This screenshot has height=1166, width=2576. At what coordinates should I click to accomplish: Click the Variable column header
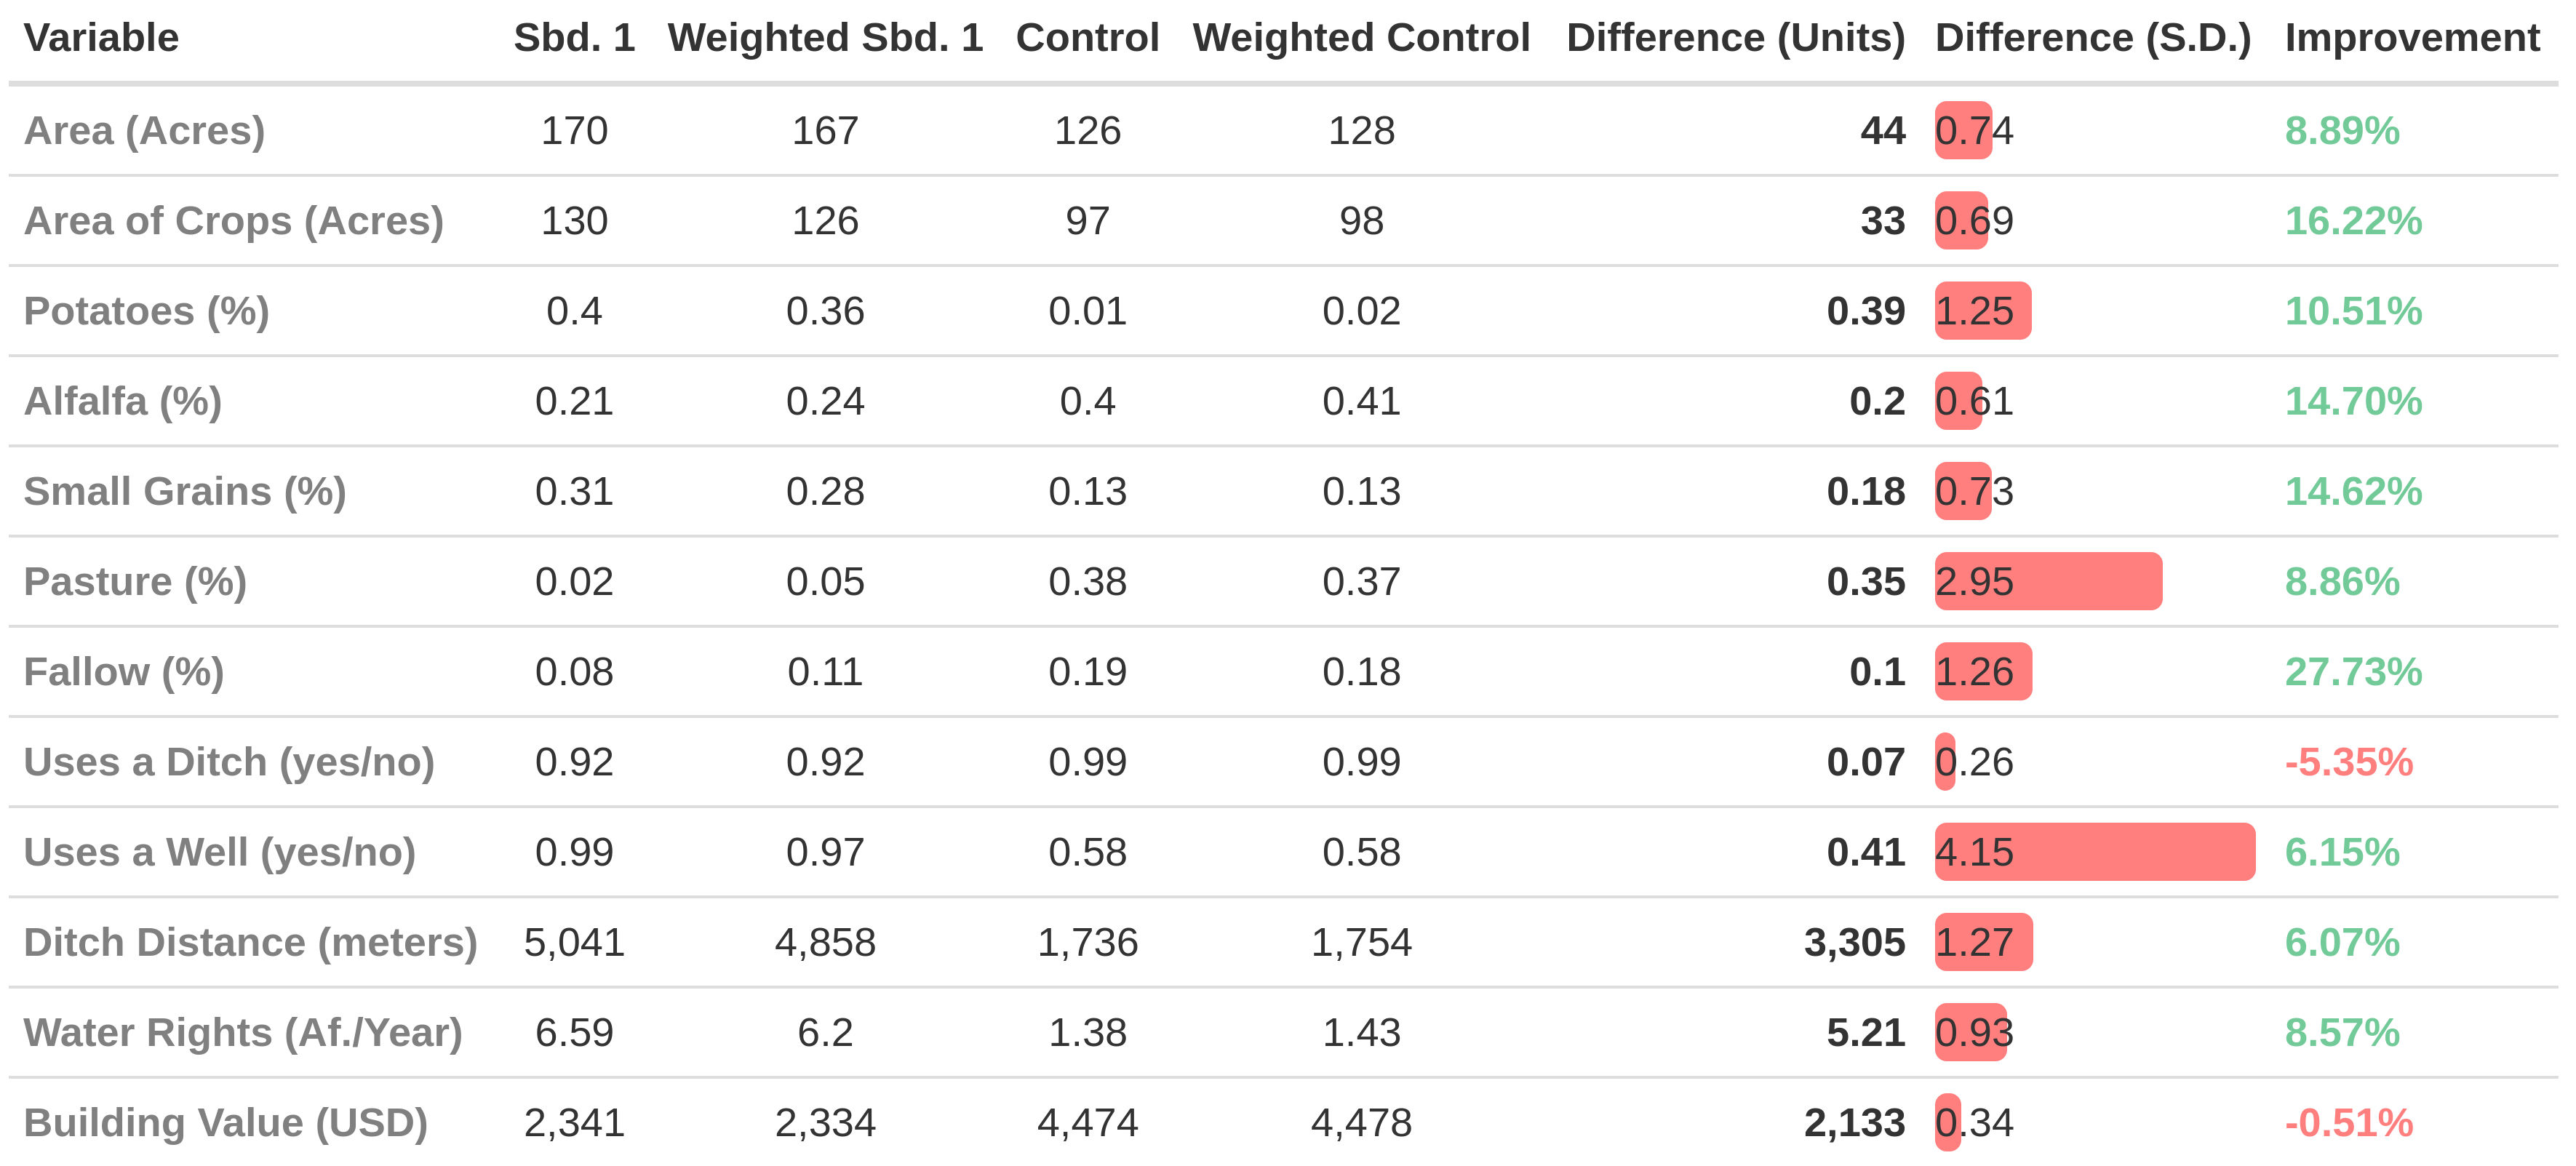click(x=101, y=38)
